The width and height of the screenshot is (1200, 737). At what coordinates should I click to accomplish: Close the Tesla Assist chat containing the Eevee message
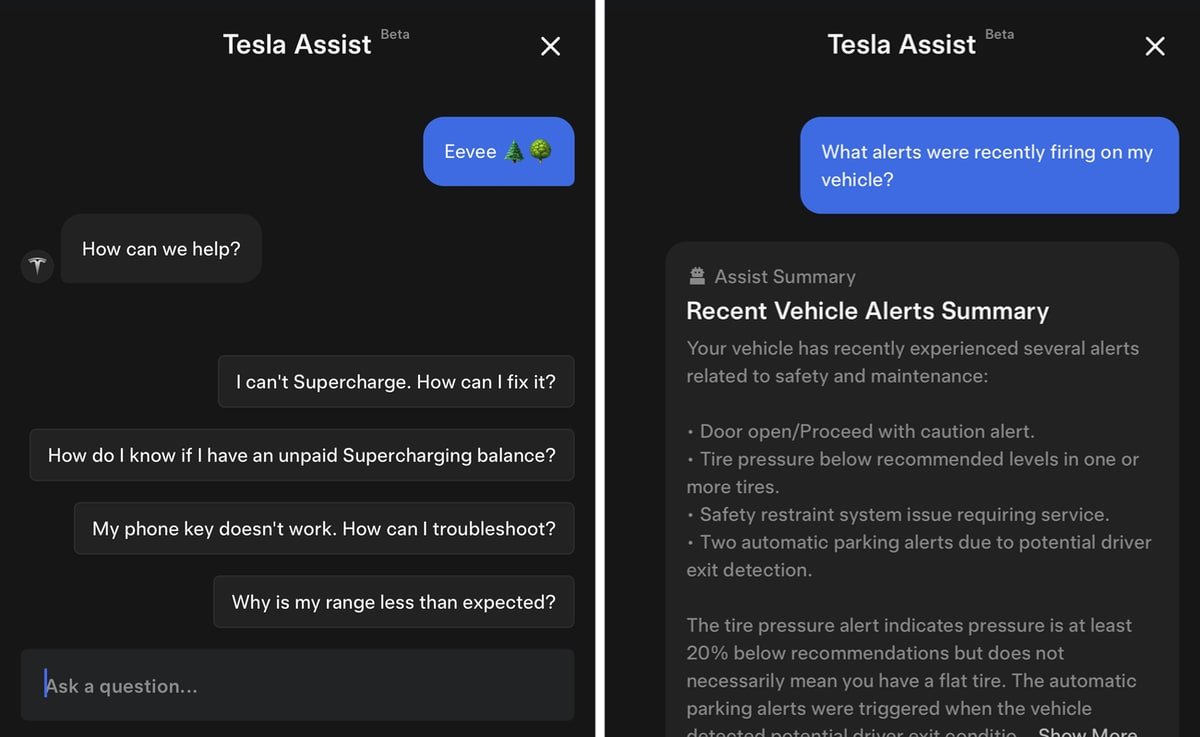click(x=550, y=46)
